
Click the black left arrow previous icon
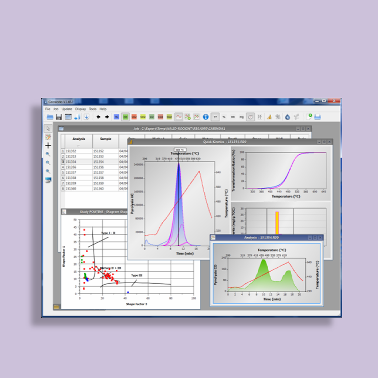click(98, 117)
